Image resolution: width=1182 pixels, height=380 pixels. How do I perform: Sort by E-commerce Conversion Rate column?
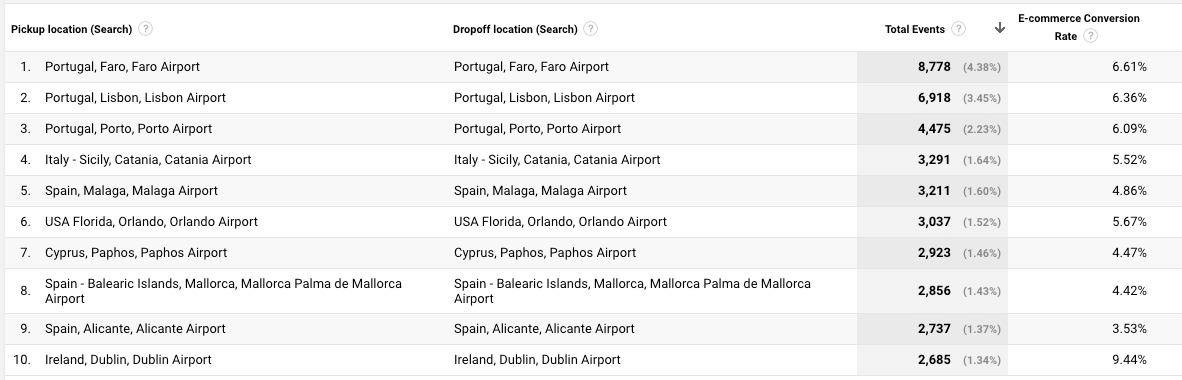tap(1079, 27)
